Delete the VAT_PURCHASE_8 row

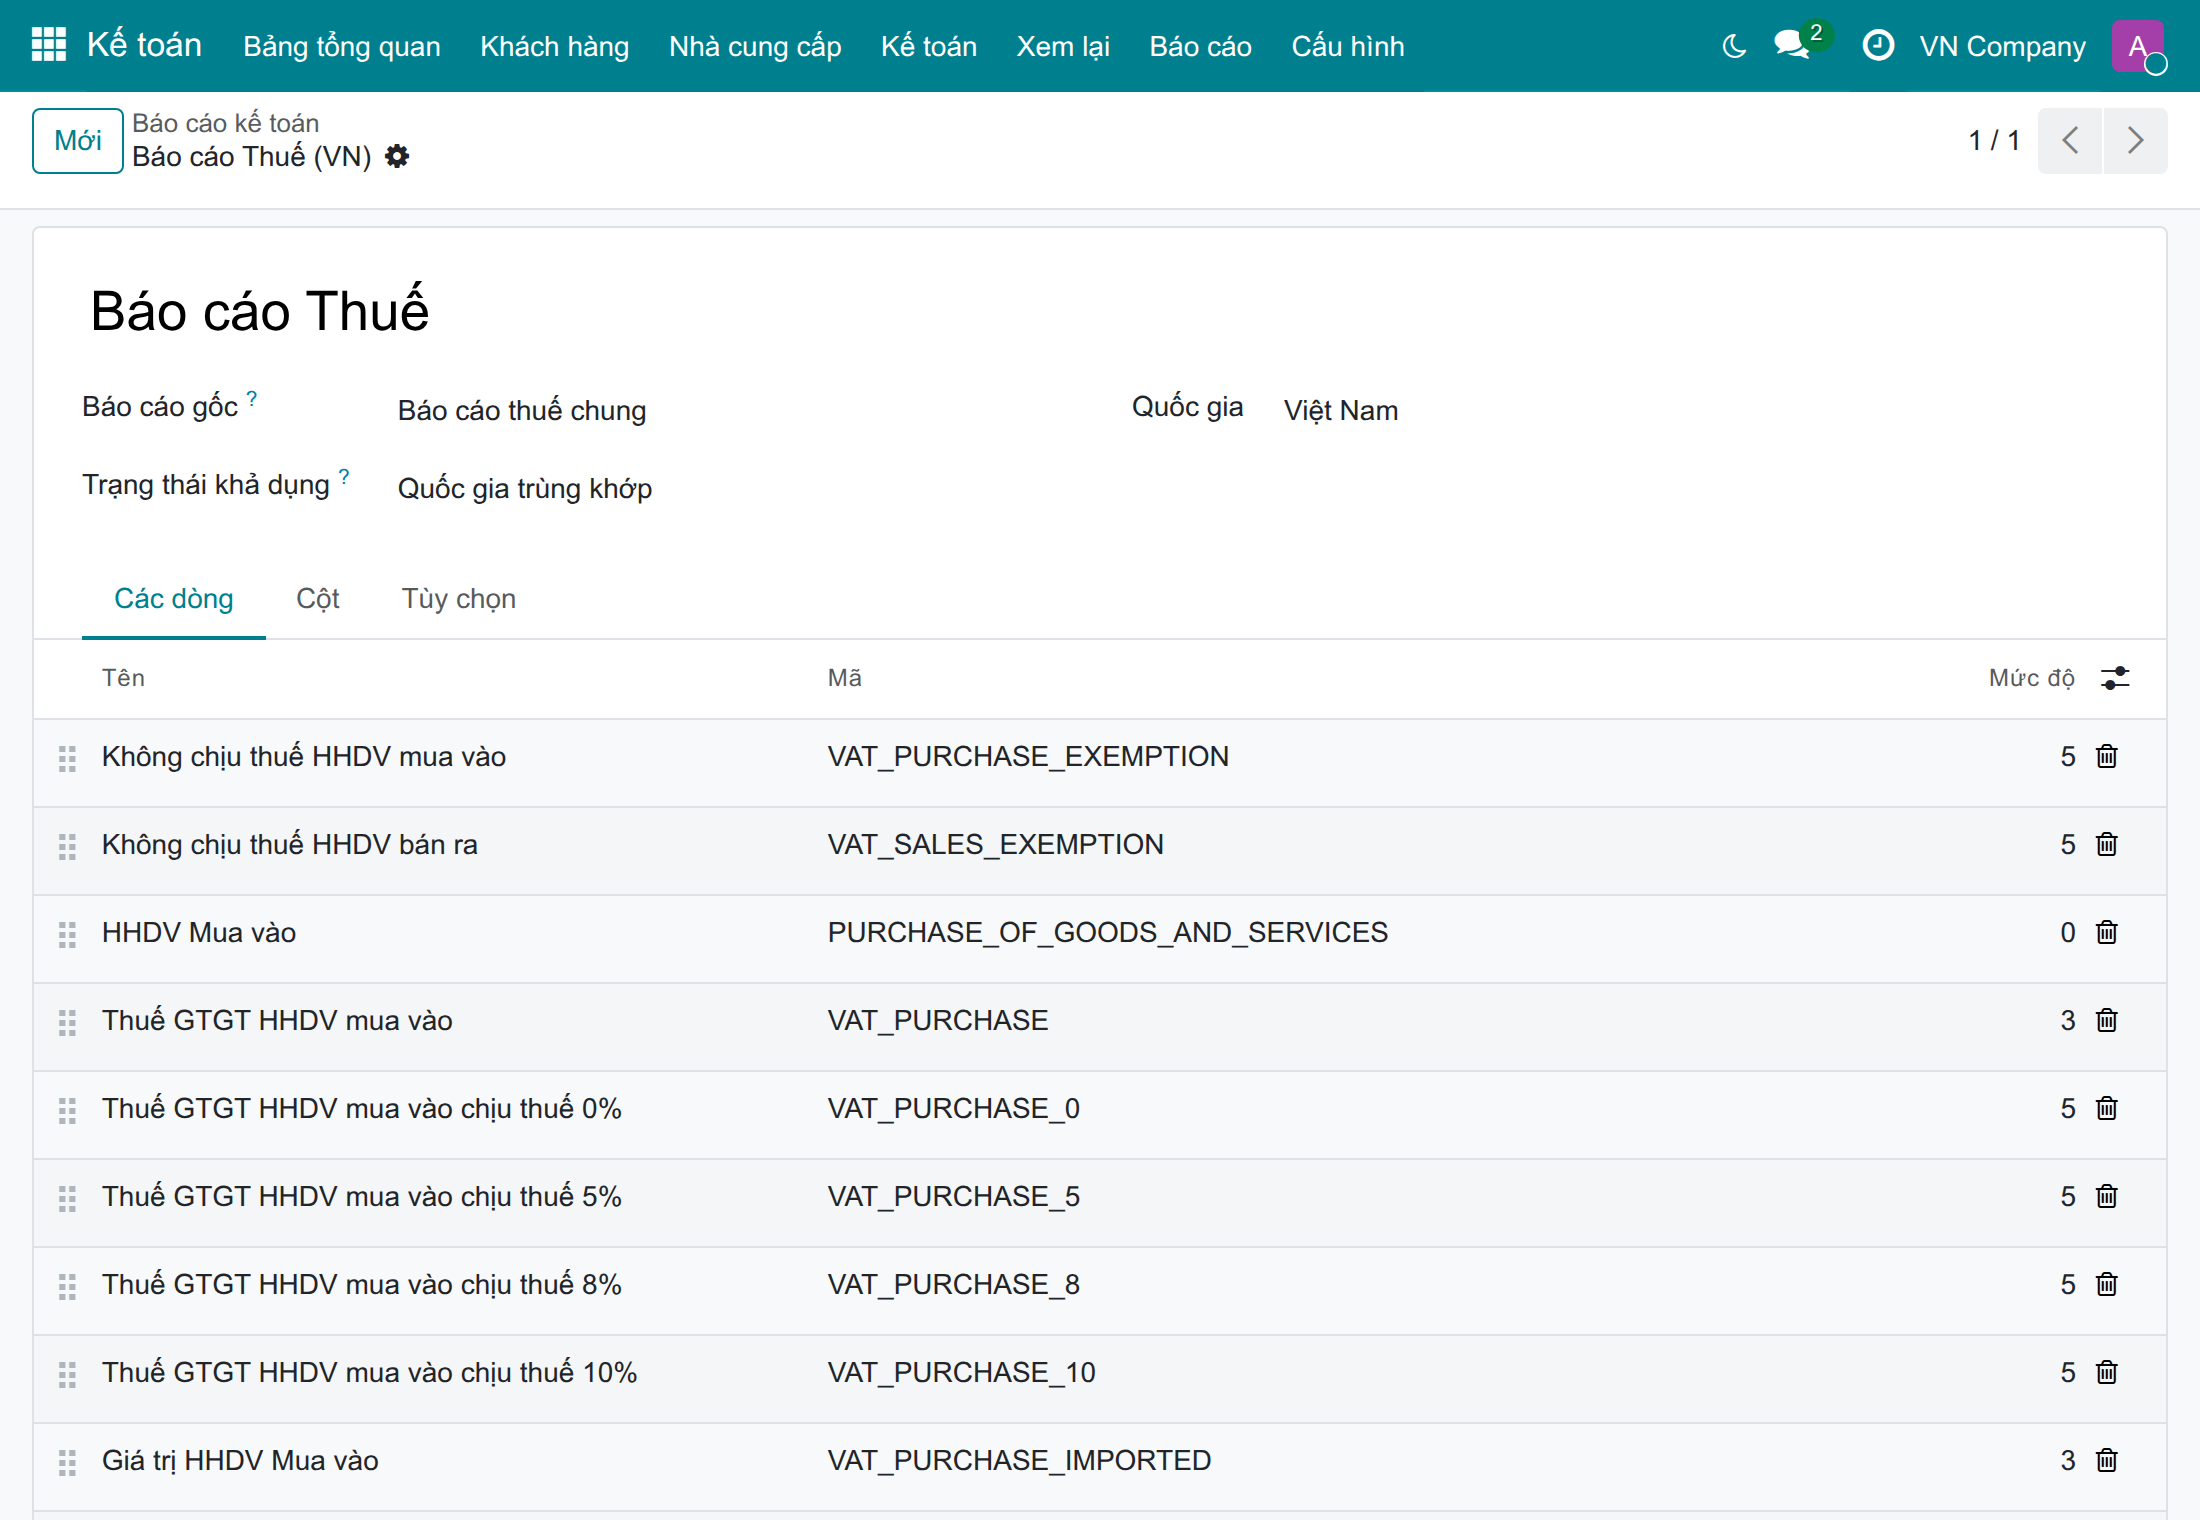coord(2107,1285)
